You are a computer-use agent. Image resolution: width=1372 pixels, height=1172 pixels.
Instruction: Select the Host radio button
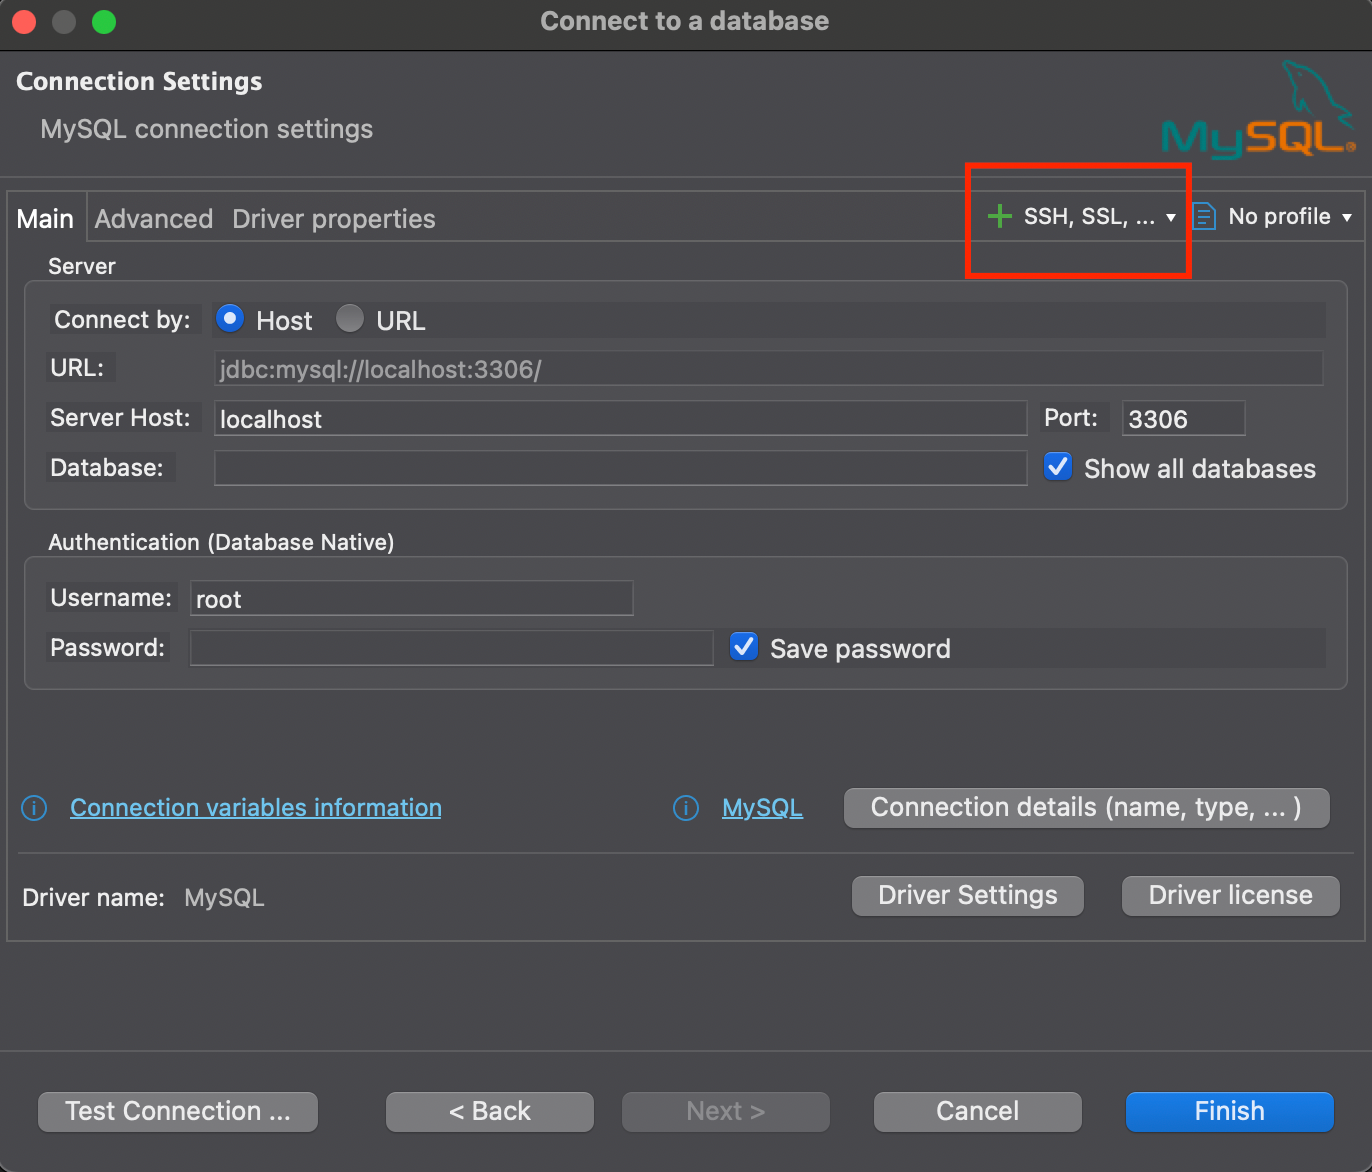point(230,319)
